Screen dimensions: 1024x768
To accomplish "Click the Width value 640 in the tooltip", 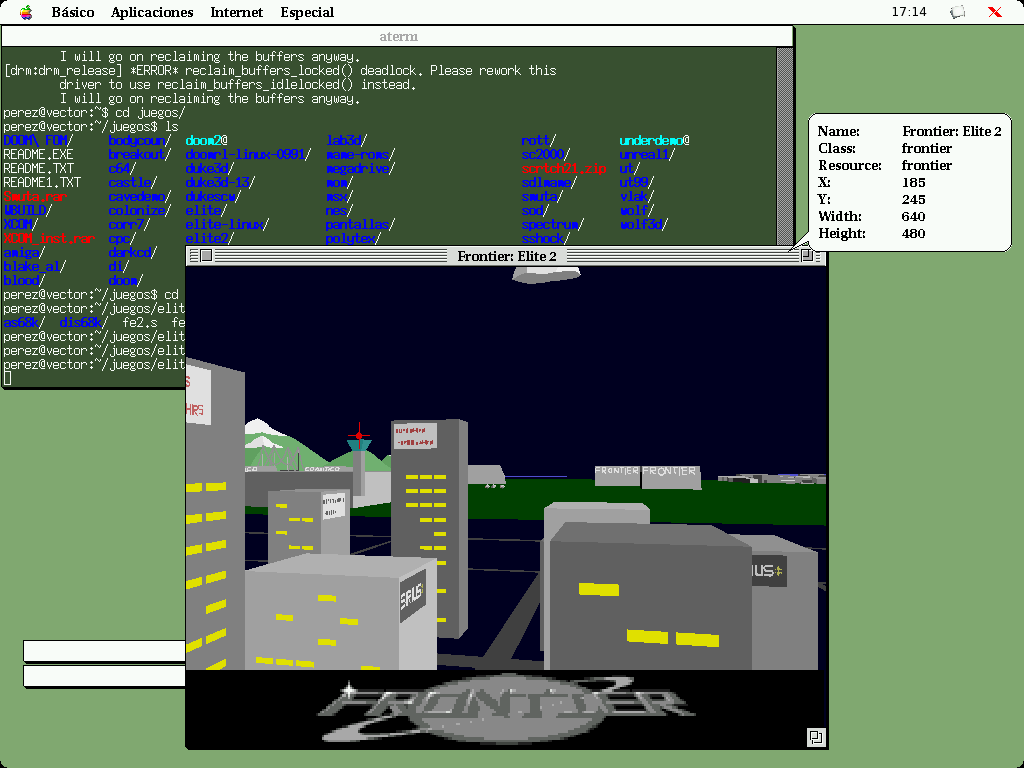I will (x=913, y=216).
